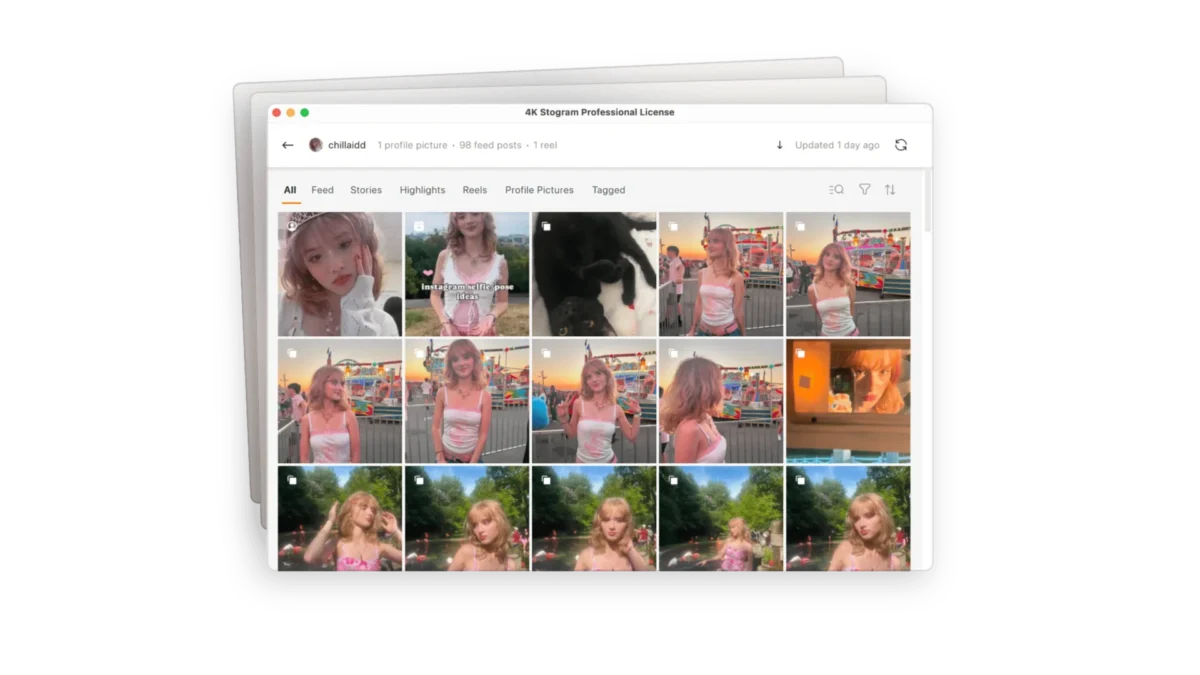
Task: Open the filter funnel icon
Action: point(865,190)
